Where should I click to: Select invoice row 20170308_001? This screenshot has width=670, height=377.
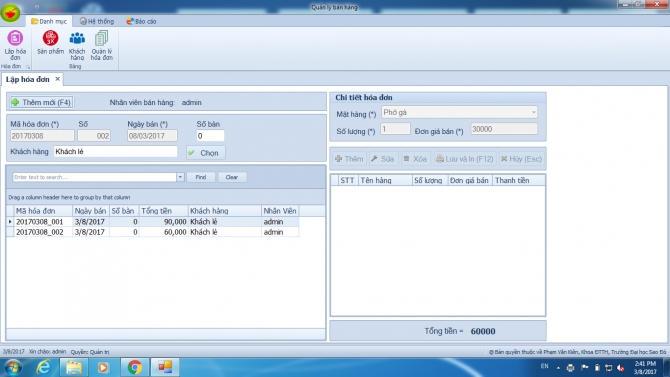pyautogui.click(x=153, y=222)
